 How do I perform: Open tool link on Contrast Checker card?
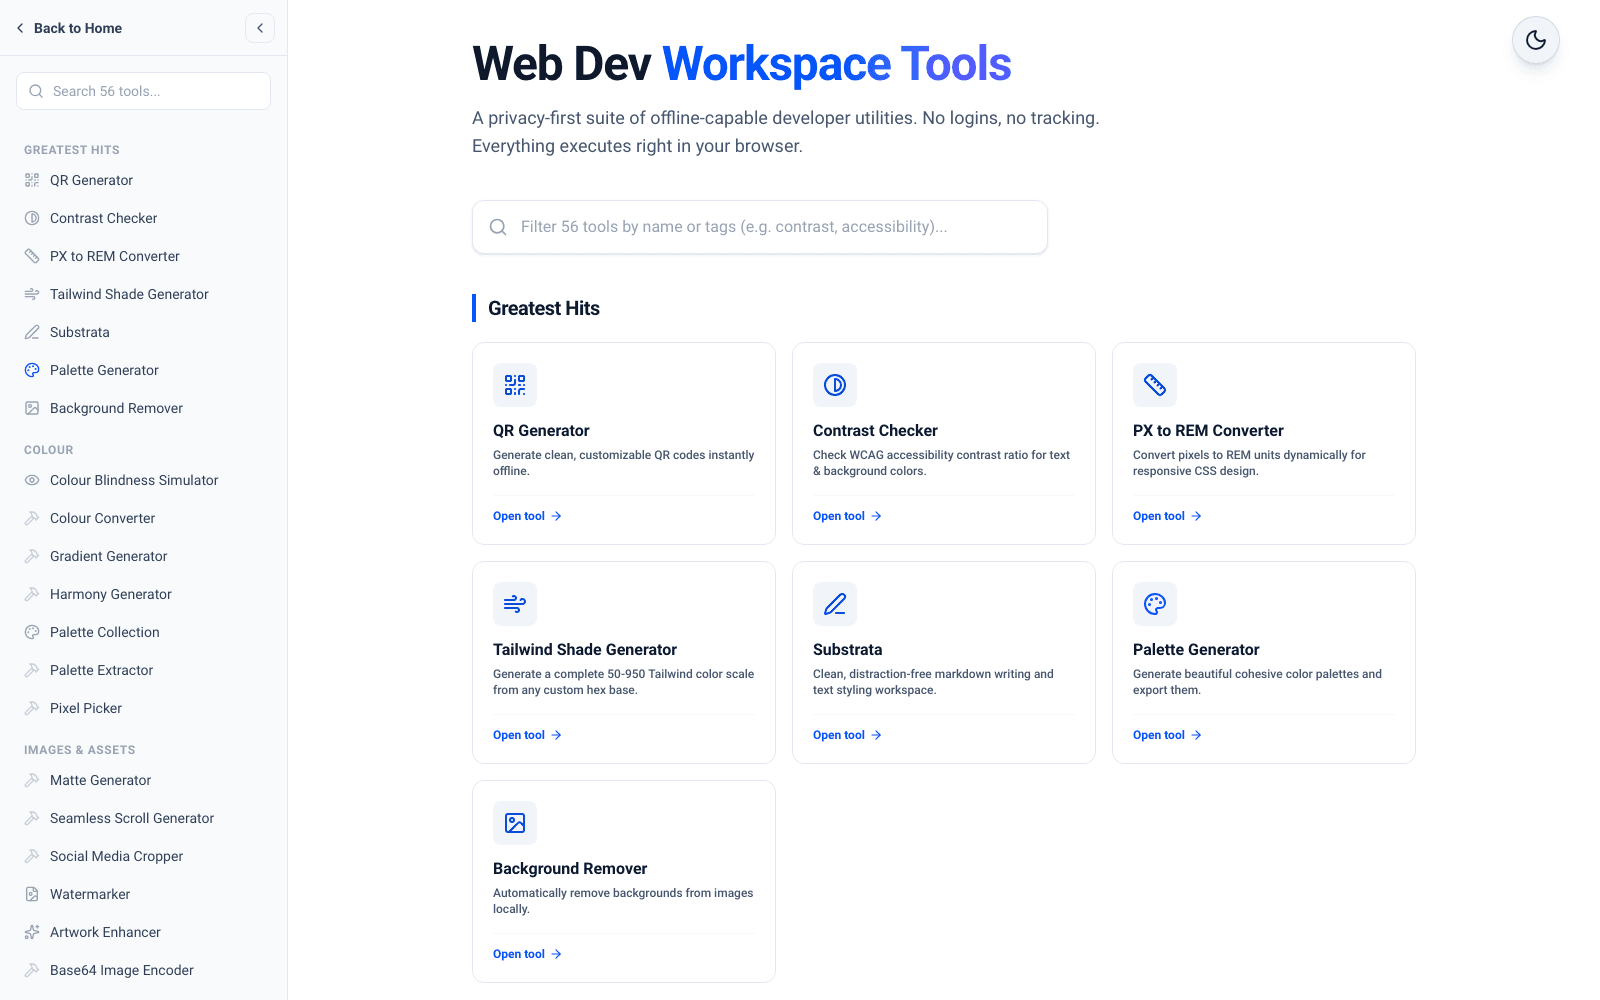(x=848, y=516)
